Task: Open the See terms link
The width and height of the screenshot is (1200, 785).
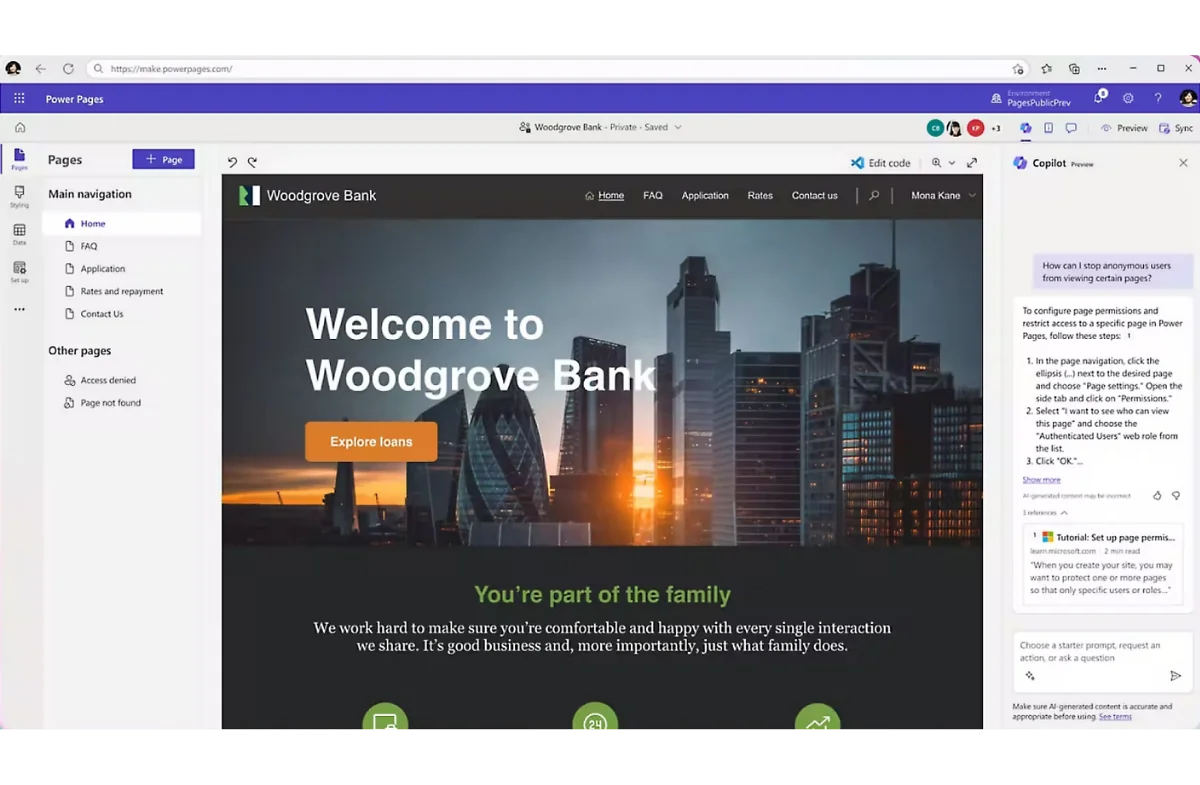Action: [x=1115, y=717]
